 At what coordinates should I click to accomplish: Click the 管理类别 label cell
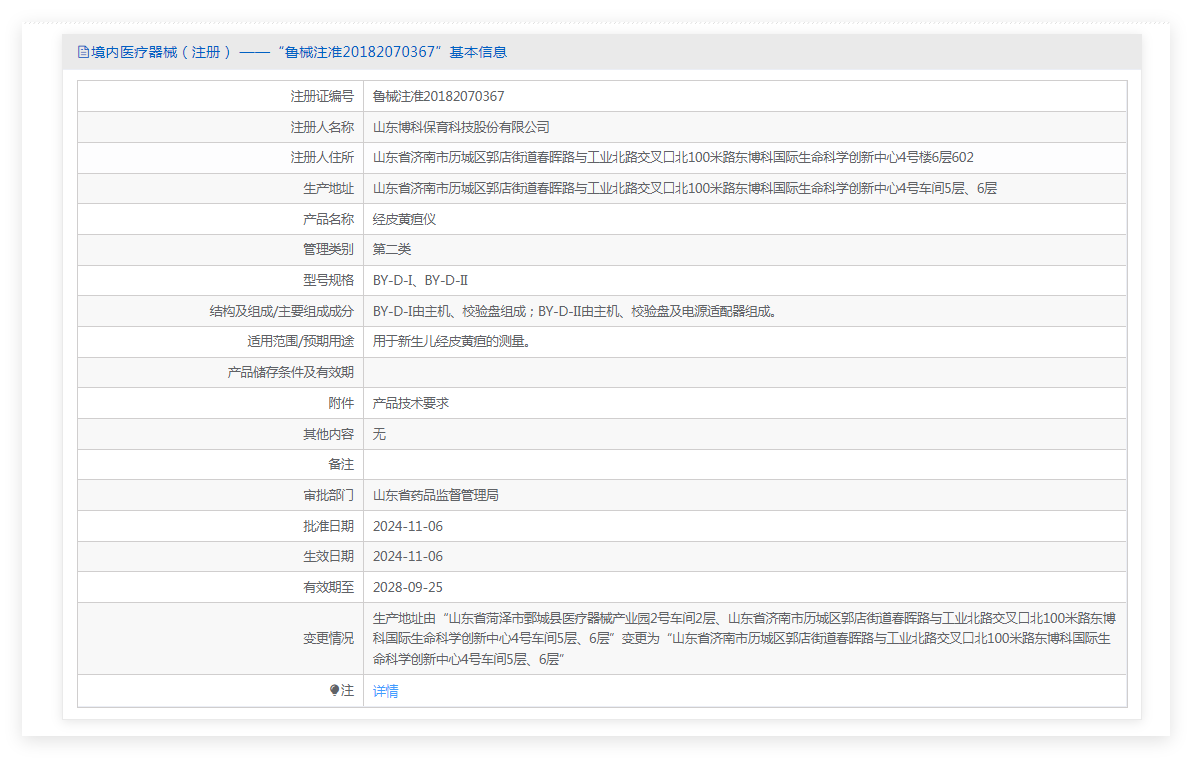pos(220,249)
